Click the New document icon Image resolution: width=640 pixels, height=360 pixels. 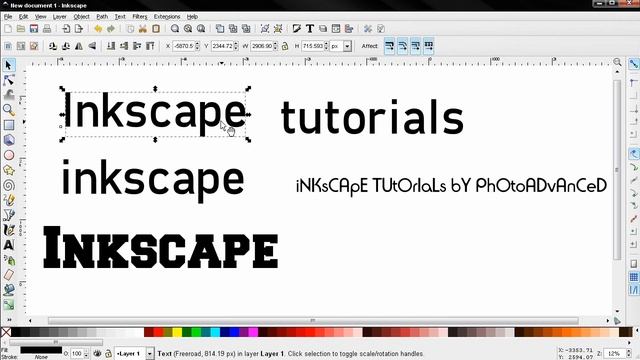[x=8, y=29]
